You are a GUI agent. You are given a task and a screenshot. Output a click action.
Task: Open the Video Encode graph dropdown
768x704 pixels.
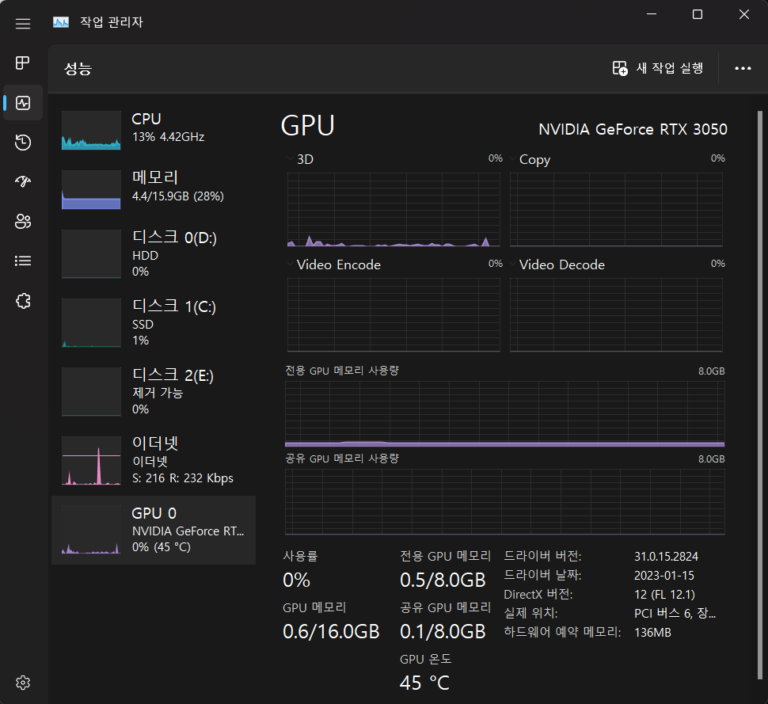pyautogui.click(x=291, y=265)
